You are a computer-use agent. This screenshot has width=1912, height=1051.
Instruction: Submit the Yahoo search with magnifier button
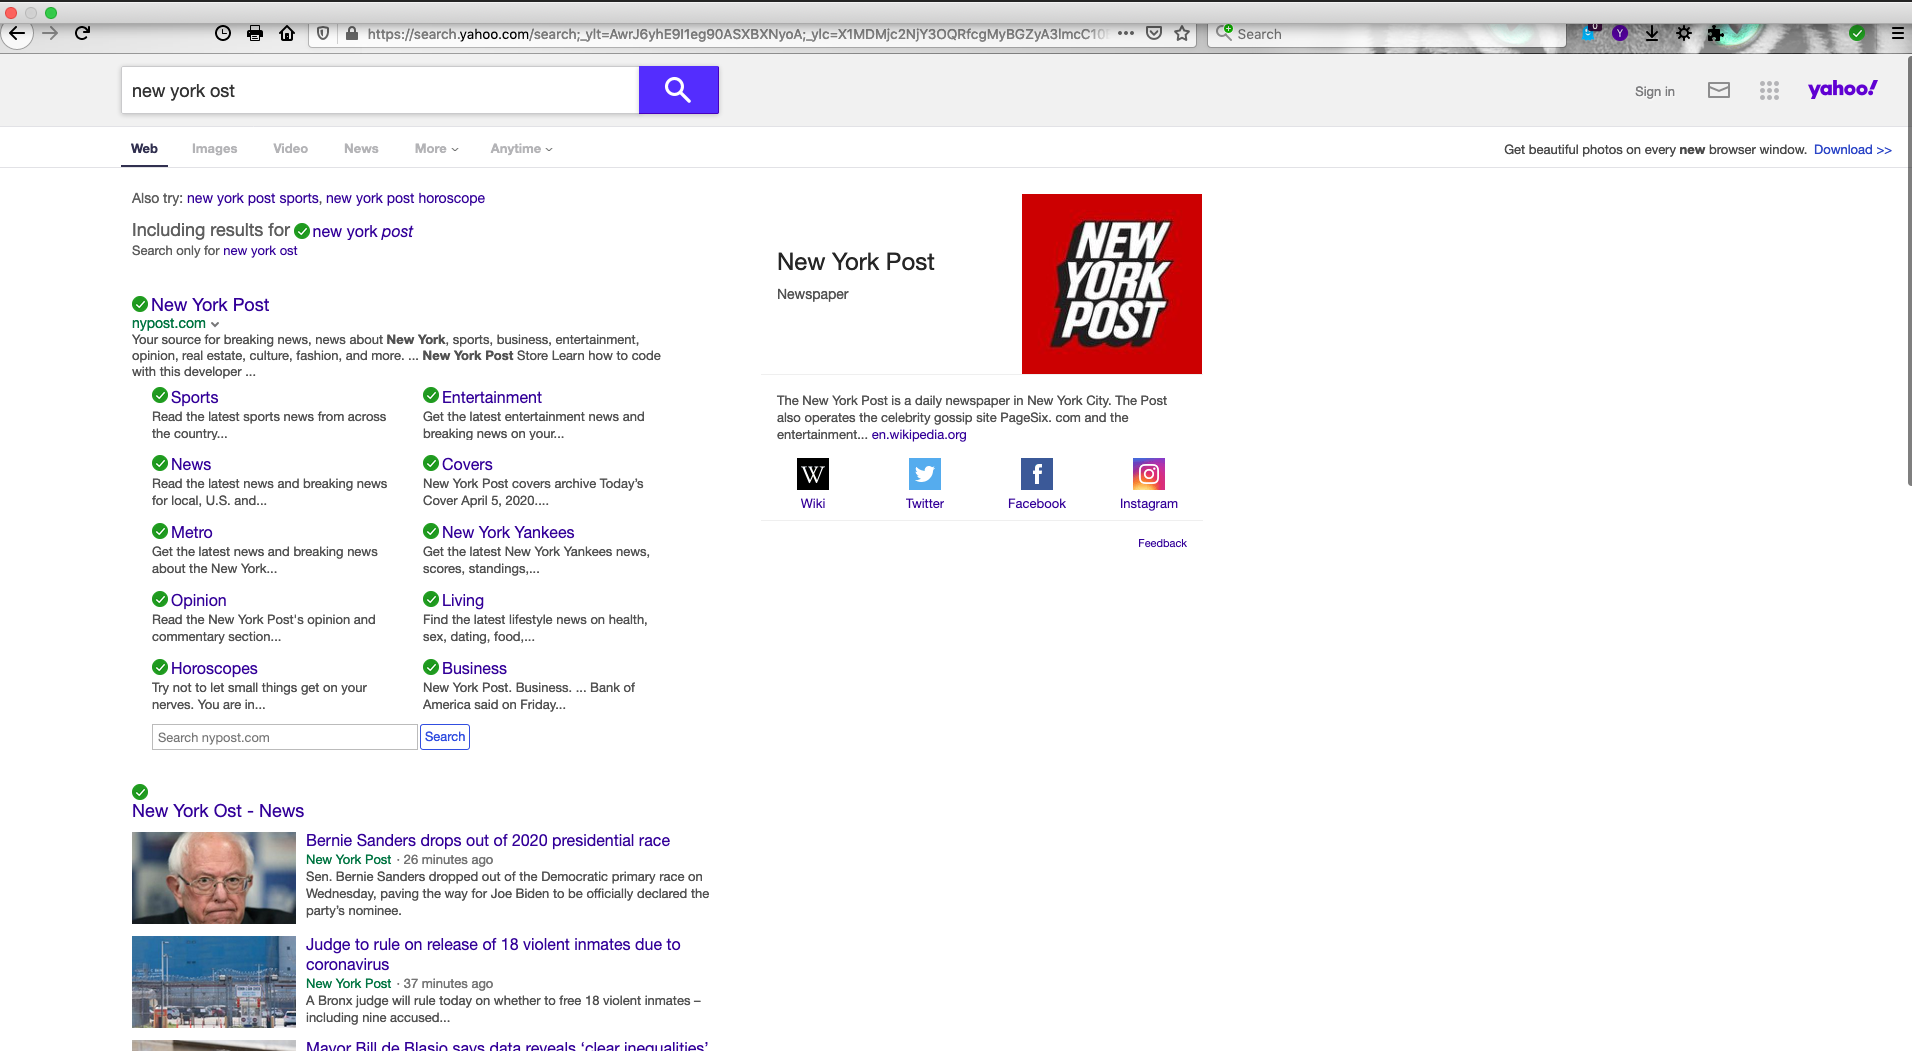pos(679,90)
